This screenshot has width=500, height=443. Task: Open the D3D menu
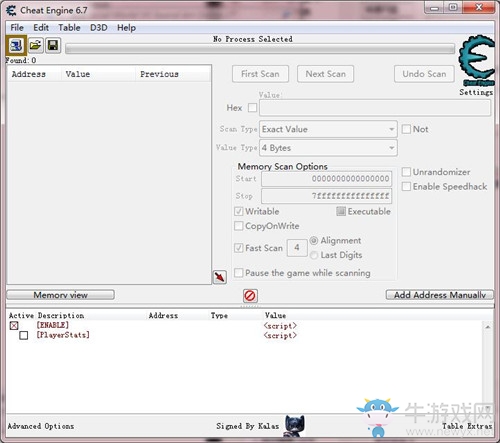pos(99,28)
